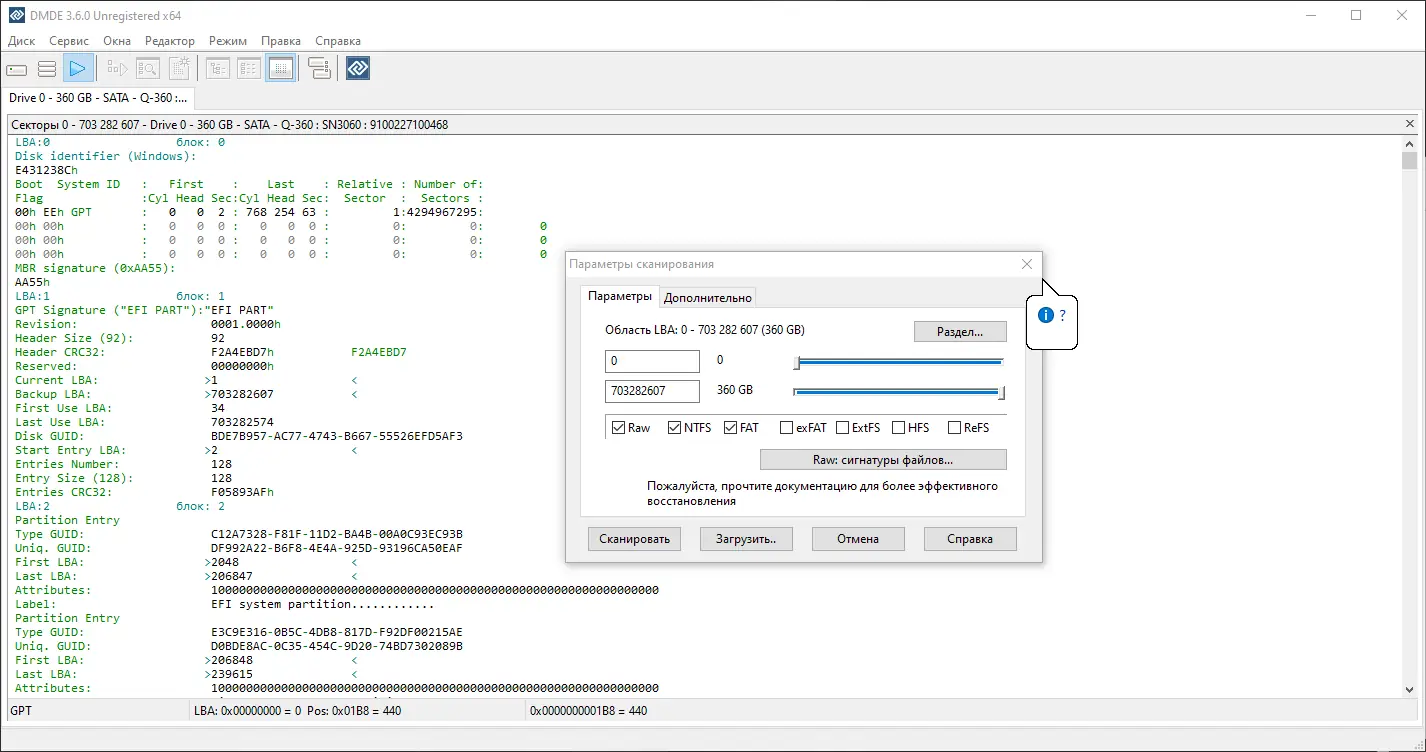Click the select drive icon in toolbar

pyautogui.click(x=17, y=69)
